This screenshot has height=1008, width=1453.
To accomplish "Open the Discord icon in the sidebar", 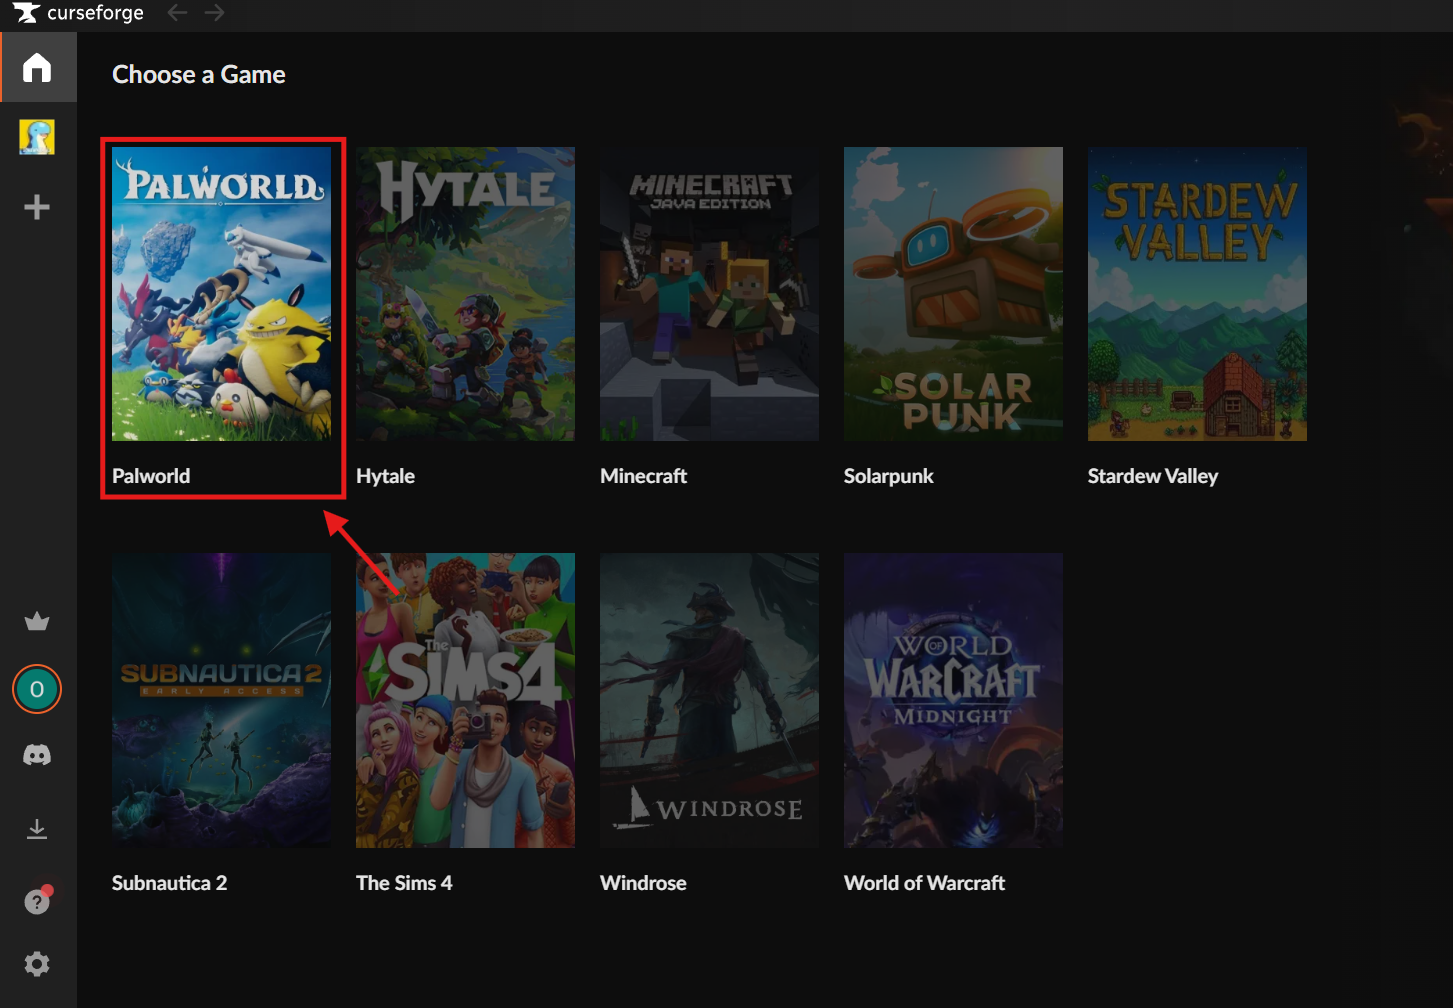I will coord(37,755).
